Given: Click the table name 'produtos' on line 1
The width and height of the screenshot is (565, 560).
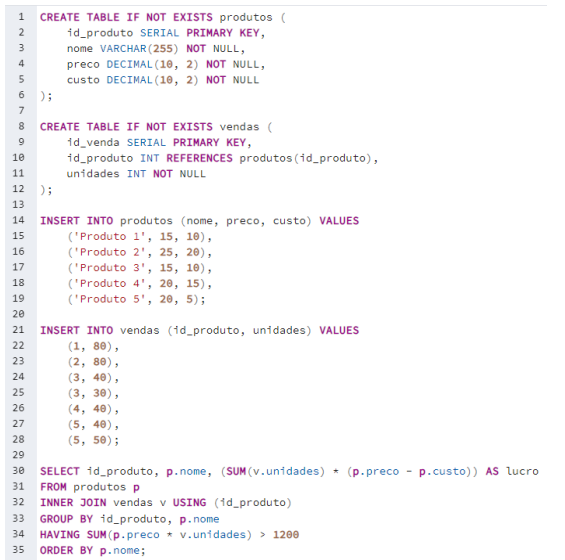Looking at the screenshot, I should pos(246,17).
